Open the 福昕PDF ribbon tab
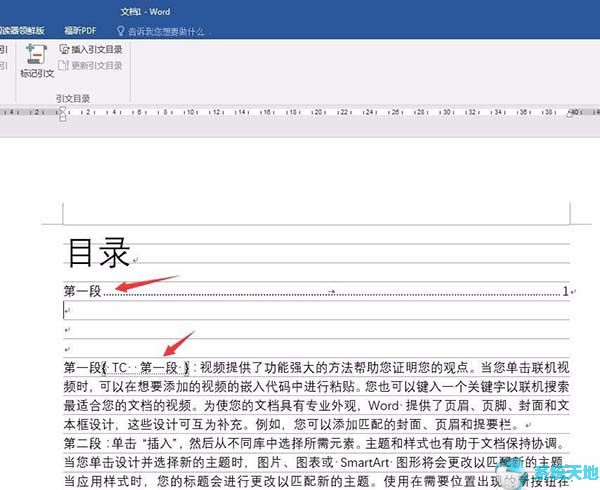Image resolution: width=600 pixels, height=490 pixels. [78, 31]
